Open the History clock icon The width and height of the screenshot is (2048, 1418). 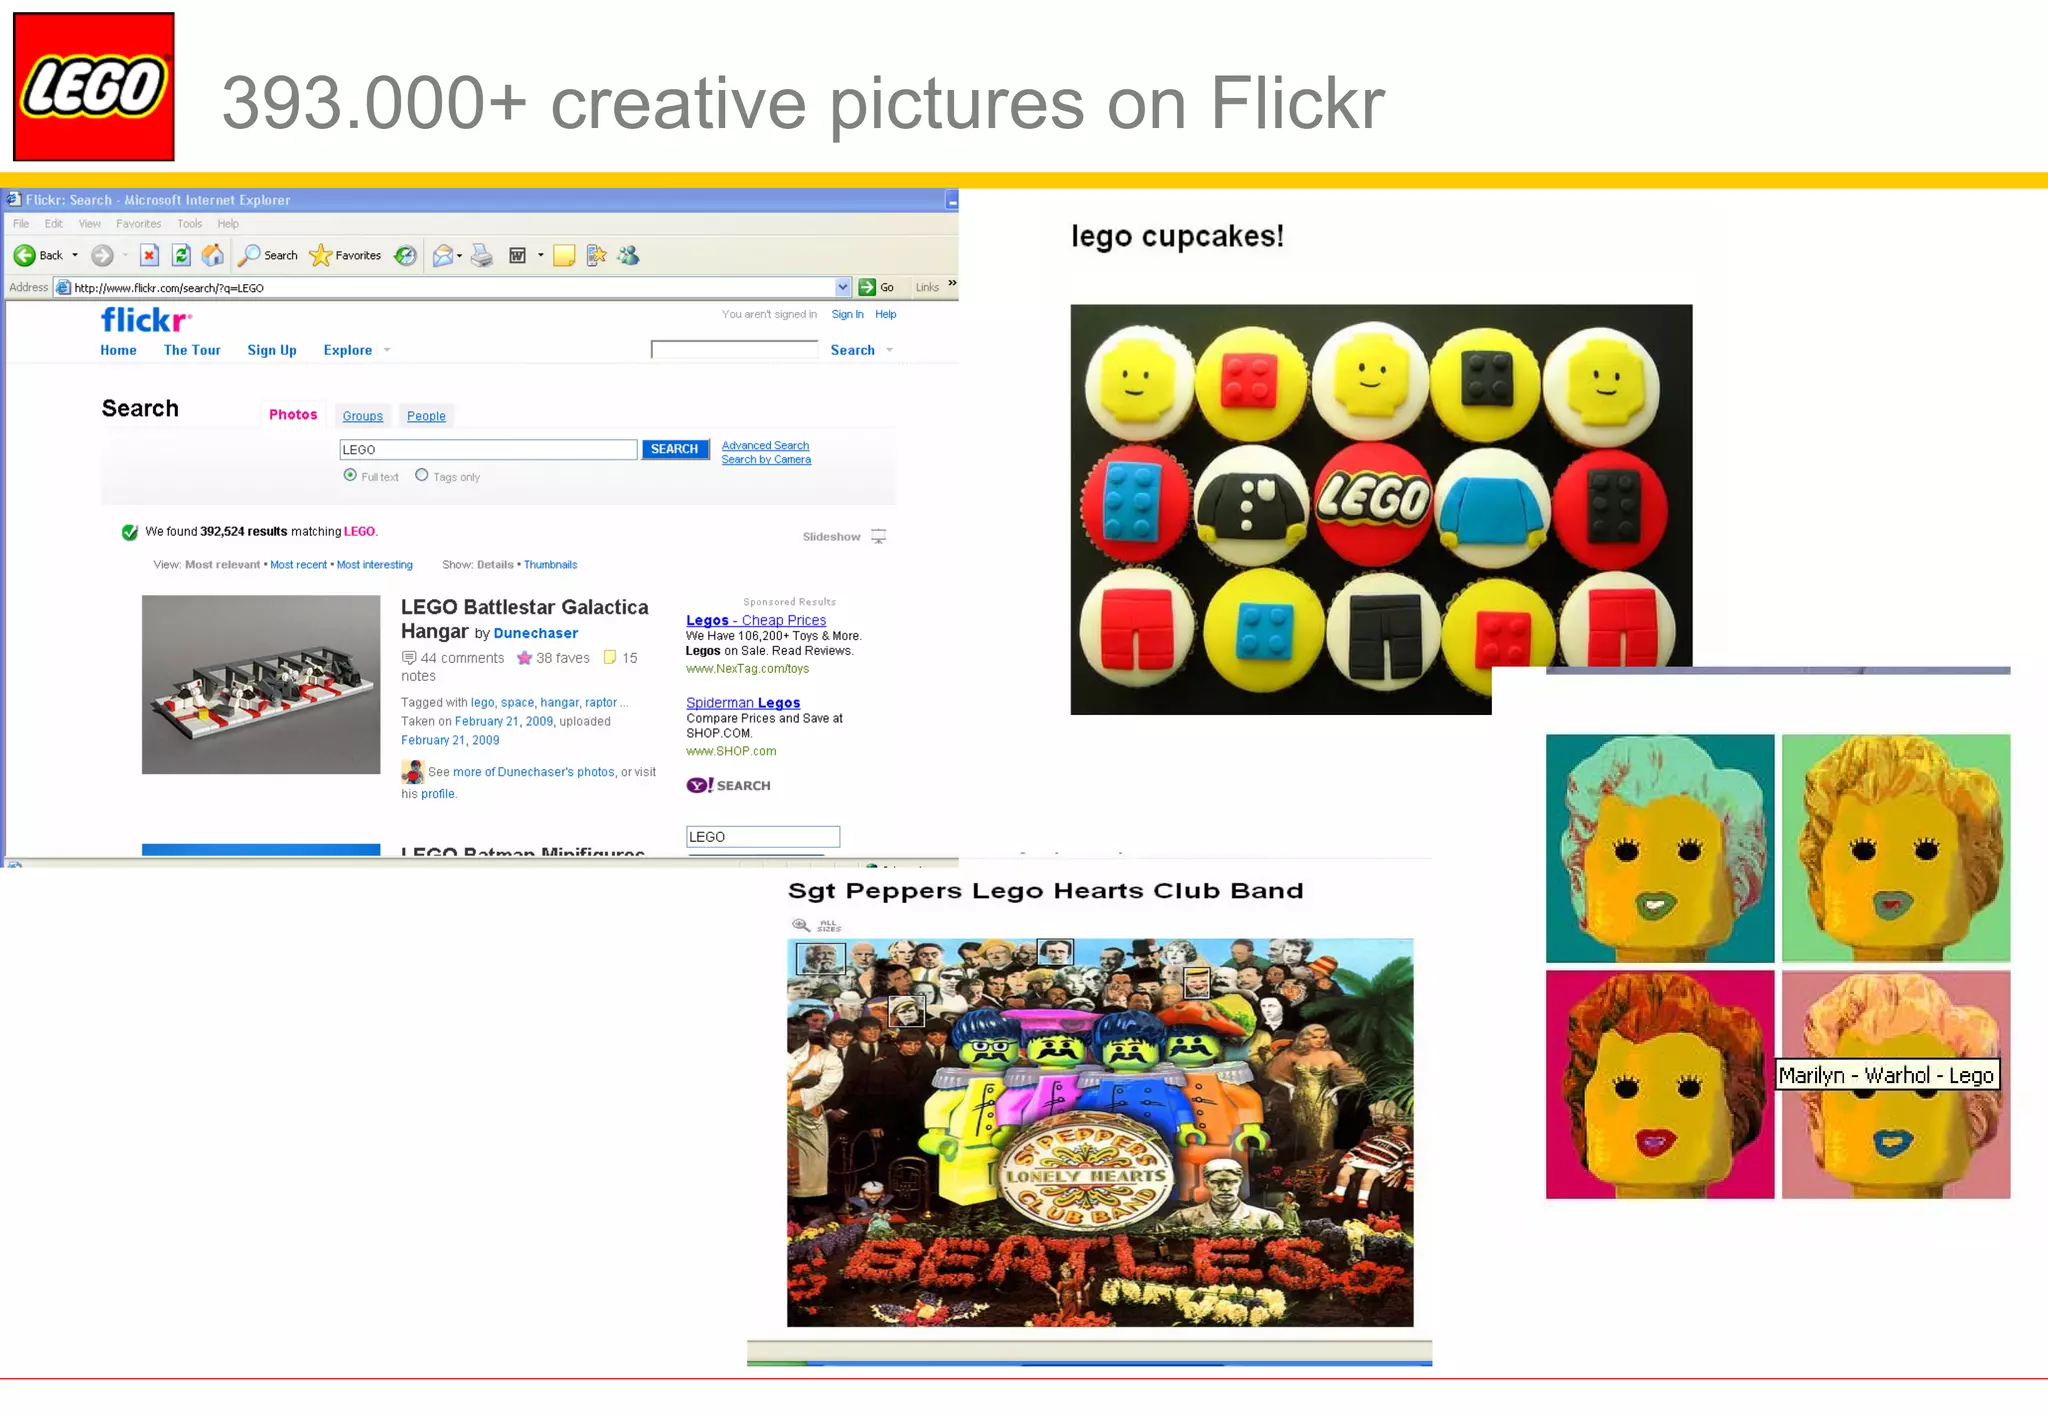coord(405,255)
